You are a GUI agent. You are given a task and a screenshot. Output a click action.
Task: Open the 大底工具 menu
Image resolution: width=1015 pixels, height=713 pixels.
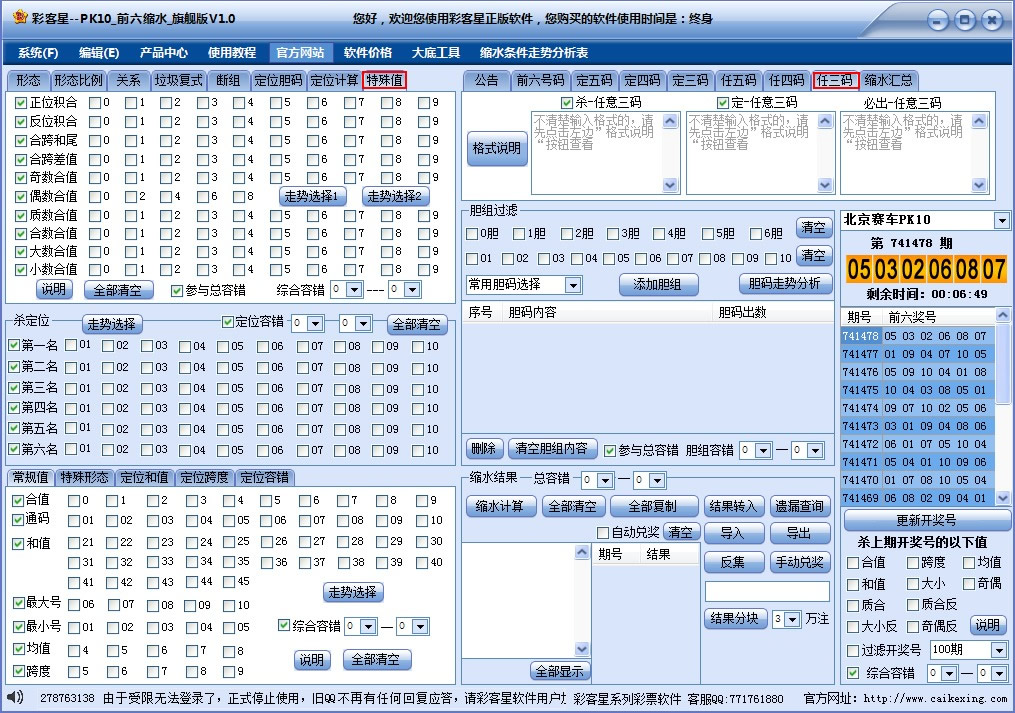(x=435, y=53)
